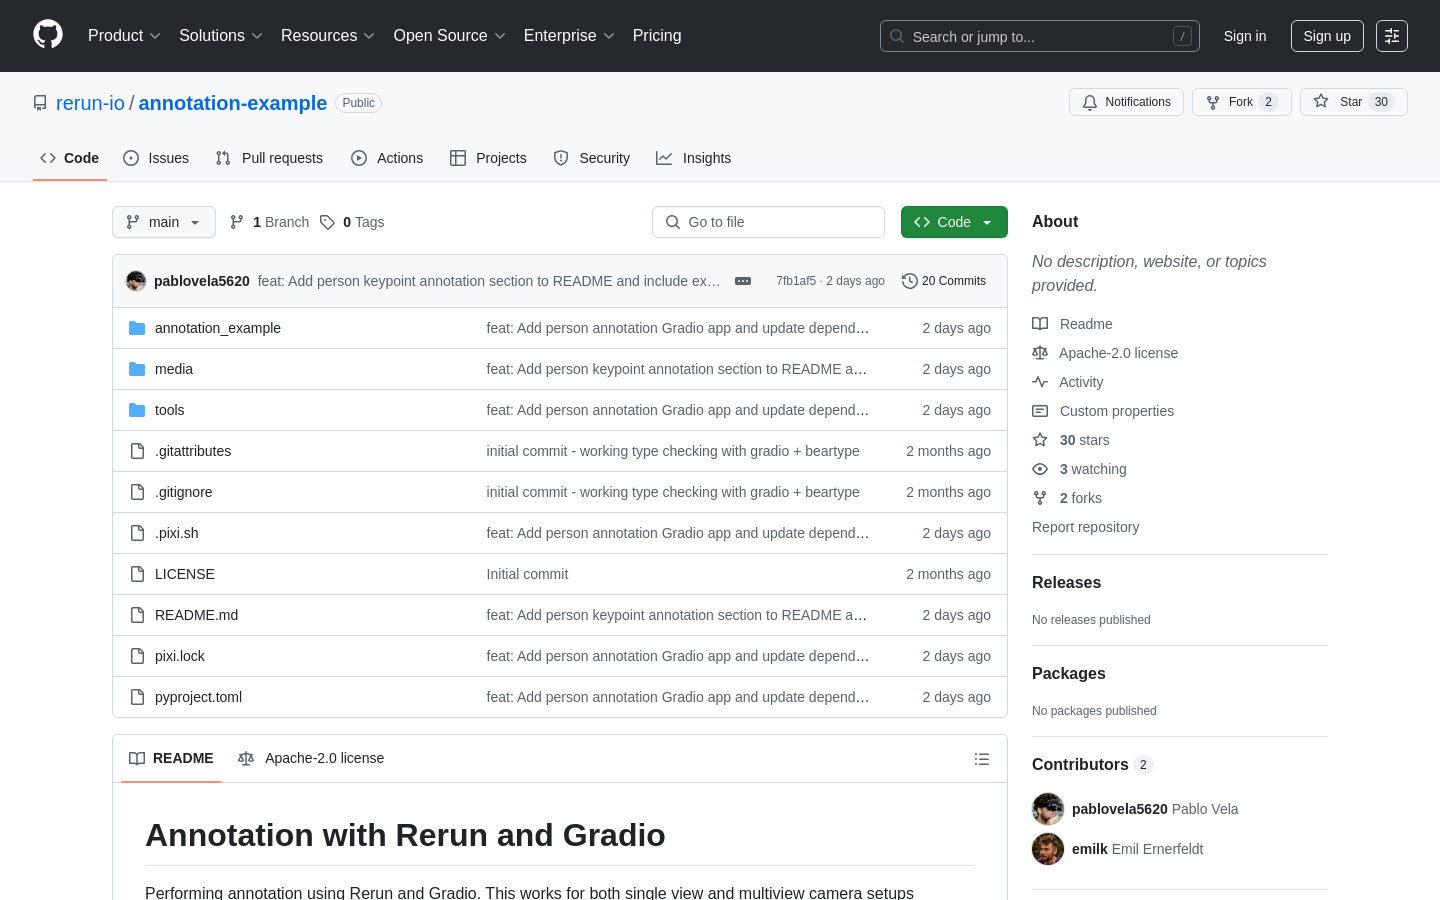The height and width of the screenshot is (900, 1440).
Task: Open the .pixi.sh file
Action: point(177,533)
